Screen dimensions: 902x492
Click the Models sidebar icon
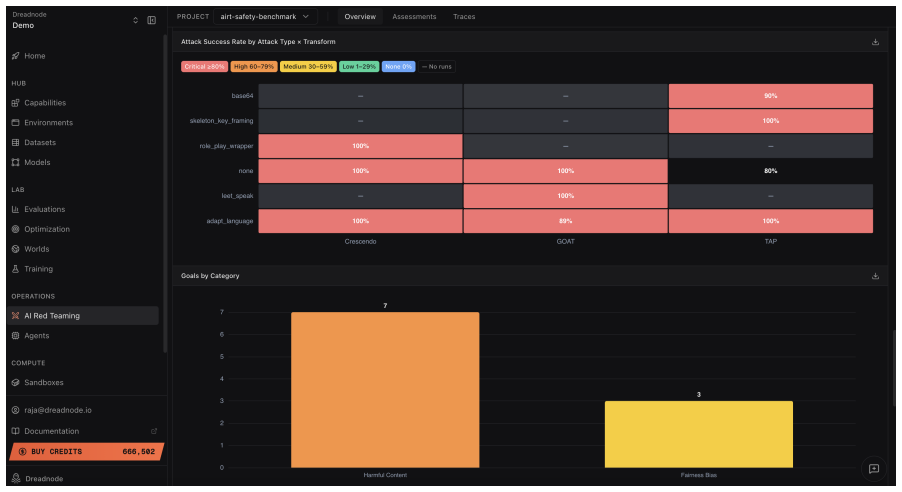(x=16, y=162)
